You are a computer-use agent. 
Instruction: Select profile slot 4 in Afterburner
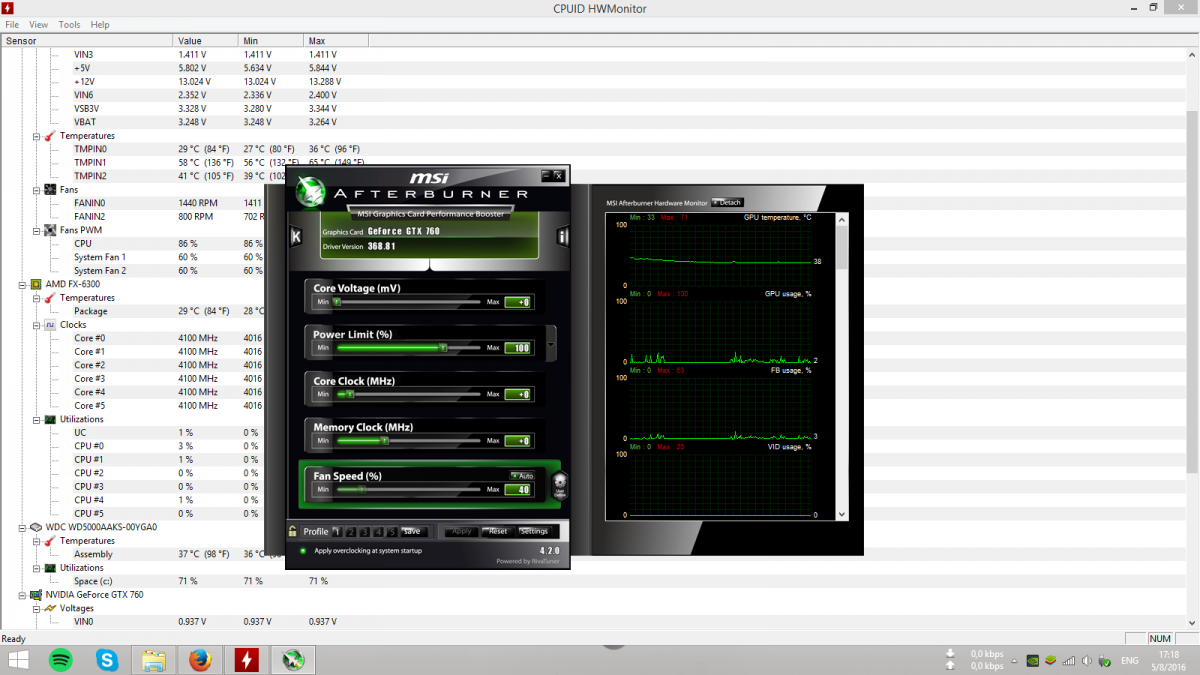pyautogui.click(x=379, y=531)
